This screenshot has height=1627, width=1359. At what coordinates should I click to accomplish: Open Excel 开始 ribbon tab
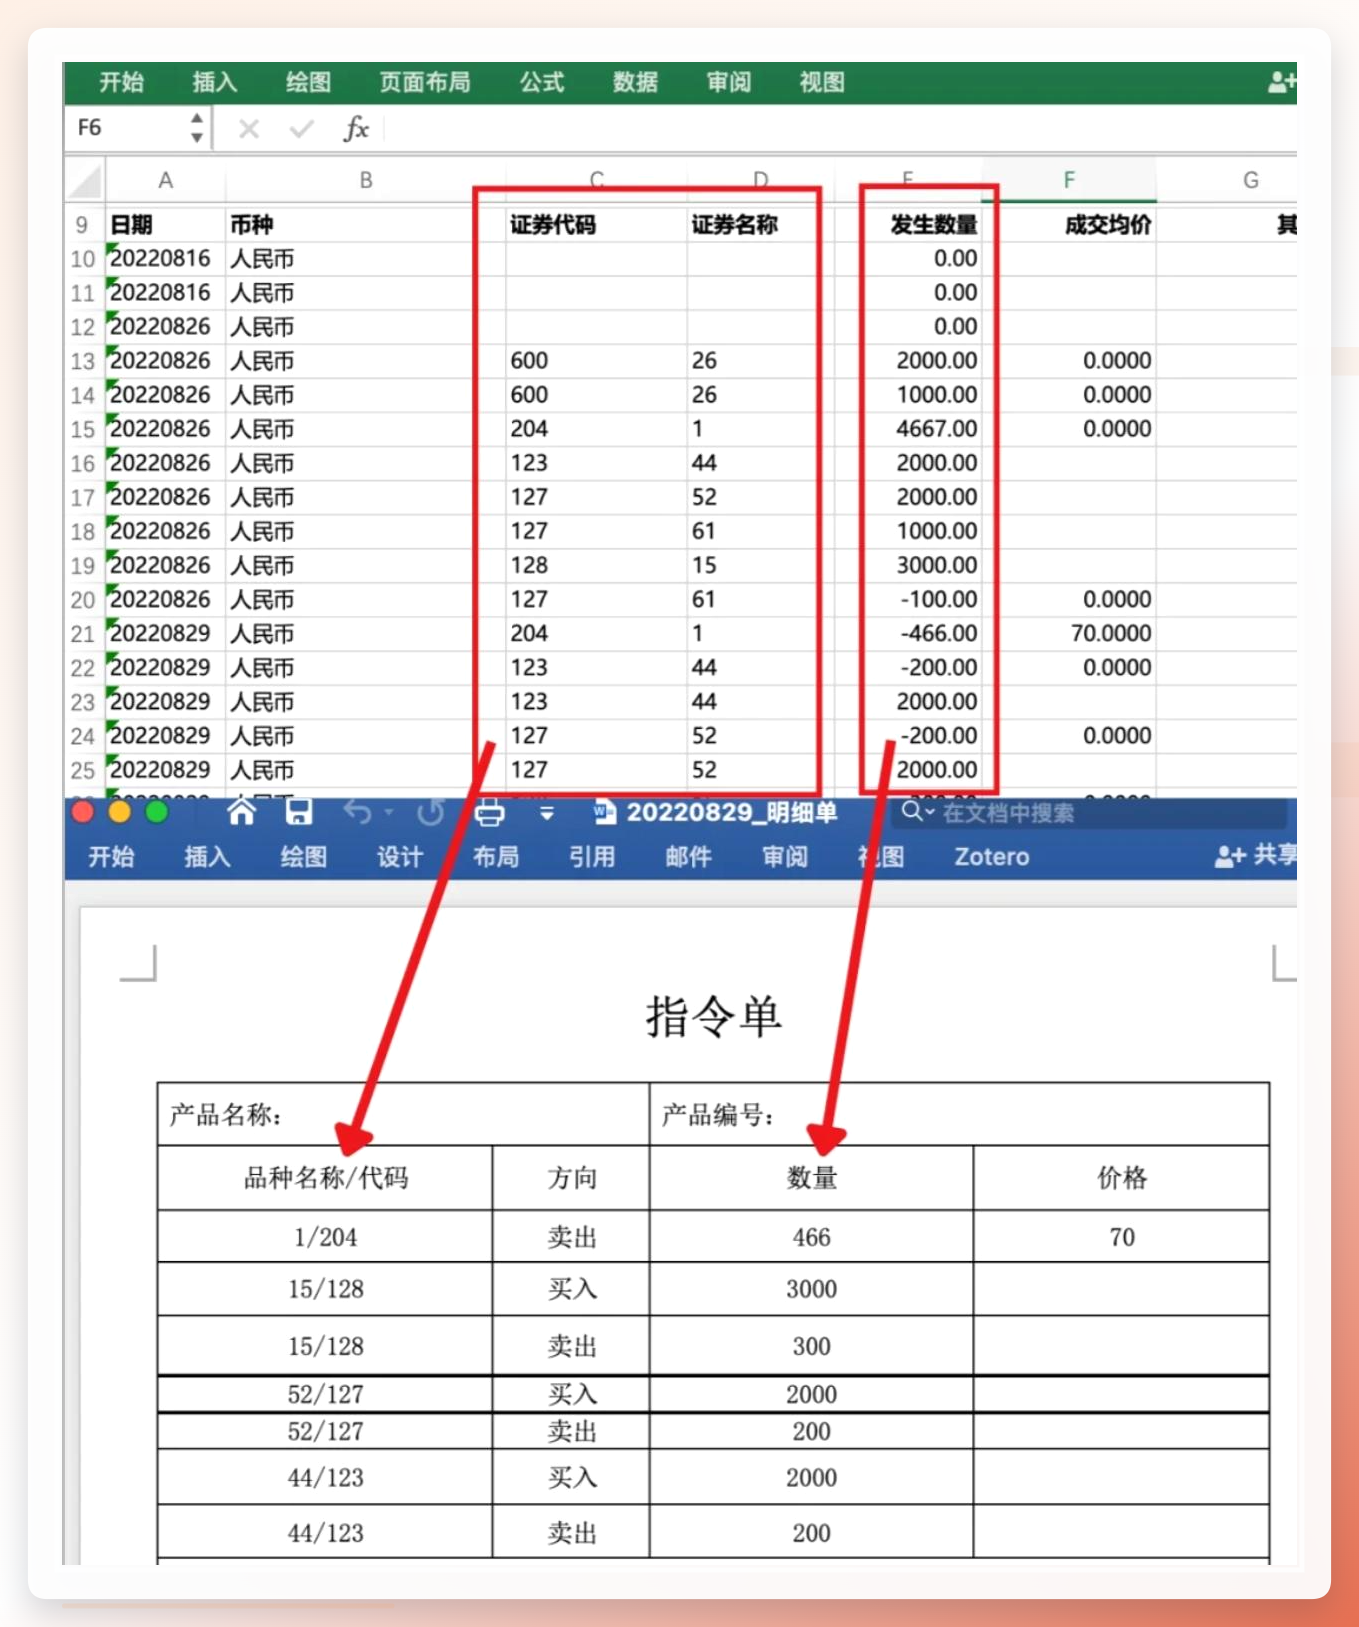(x=121, y=82)
